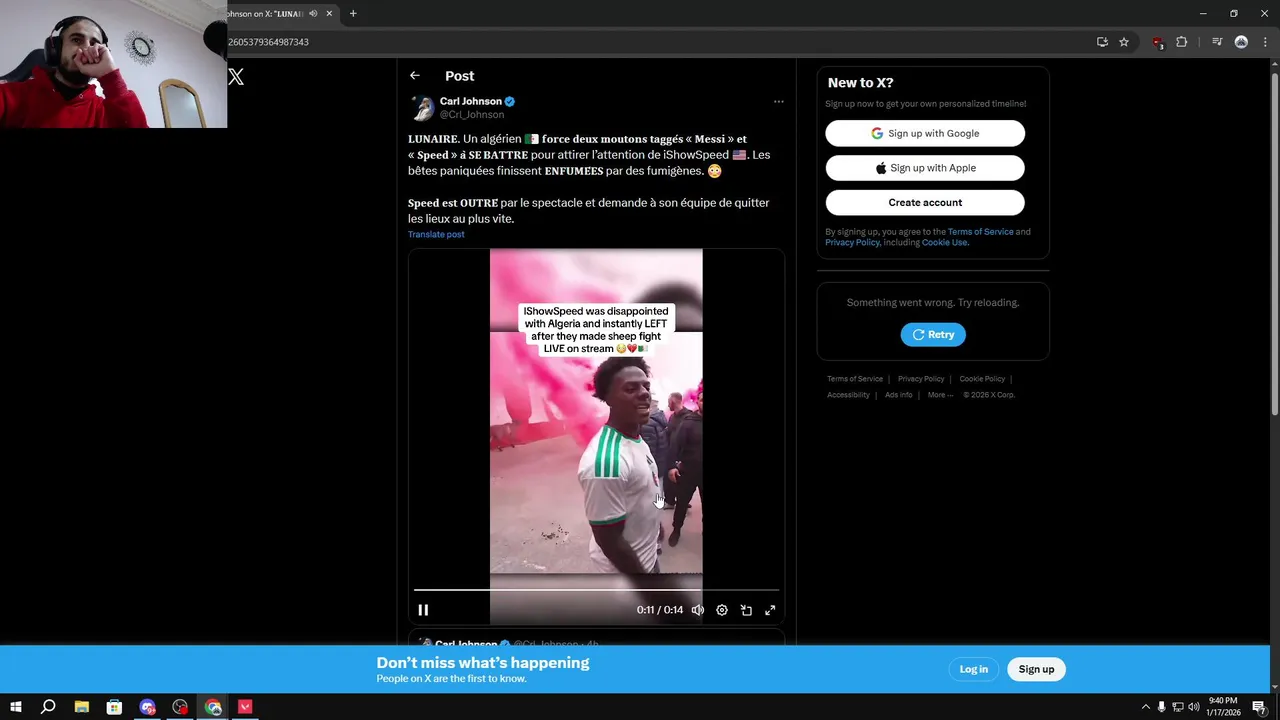Install the app via the address bar icon

coord(1102,42)
